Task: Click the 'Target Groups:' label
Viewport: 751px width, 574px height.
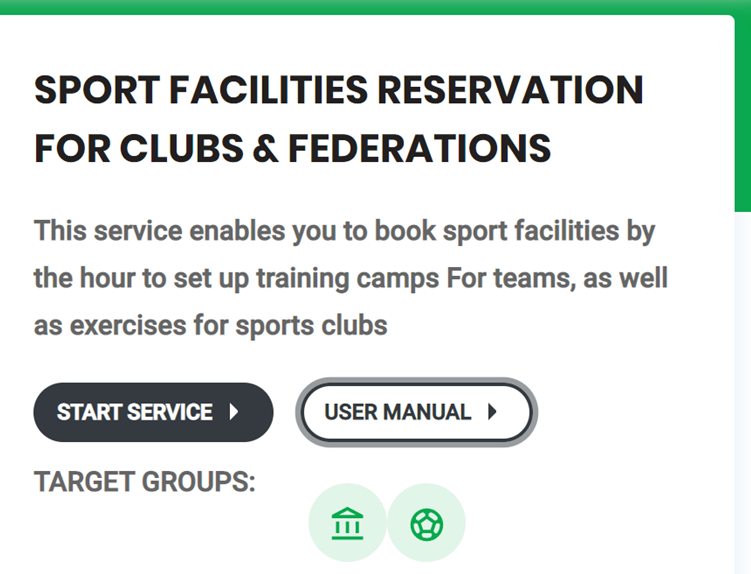Action: click(145, 482)
